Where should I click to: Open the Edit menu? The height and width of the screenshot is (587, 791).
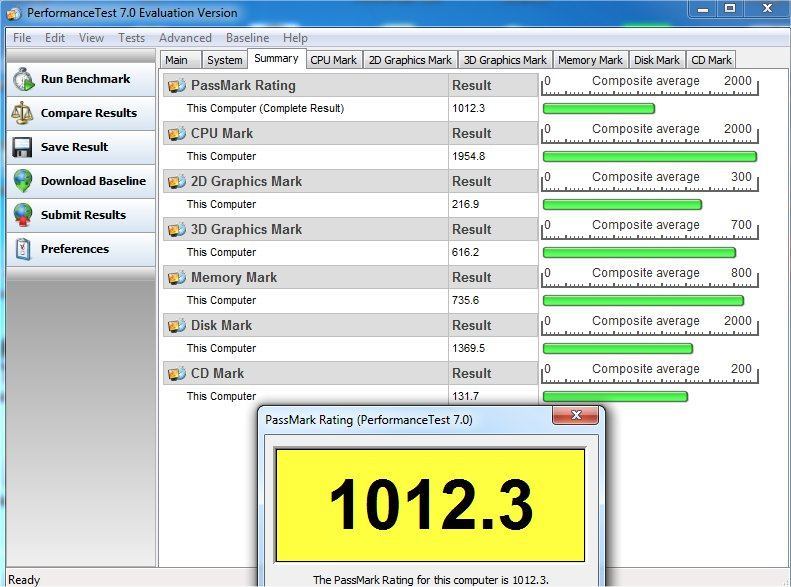click(54, 38)
